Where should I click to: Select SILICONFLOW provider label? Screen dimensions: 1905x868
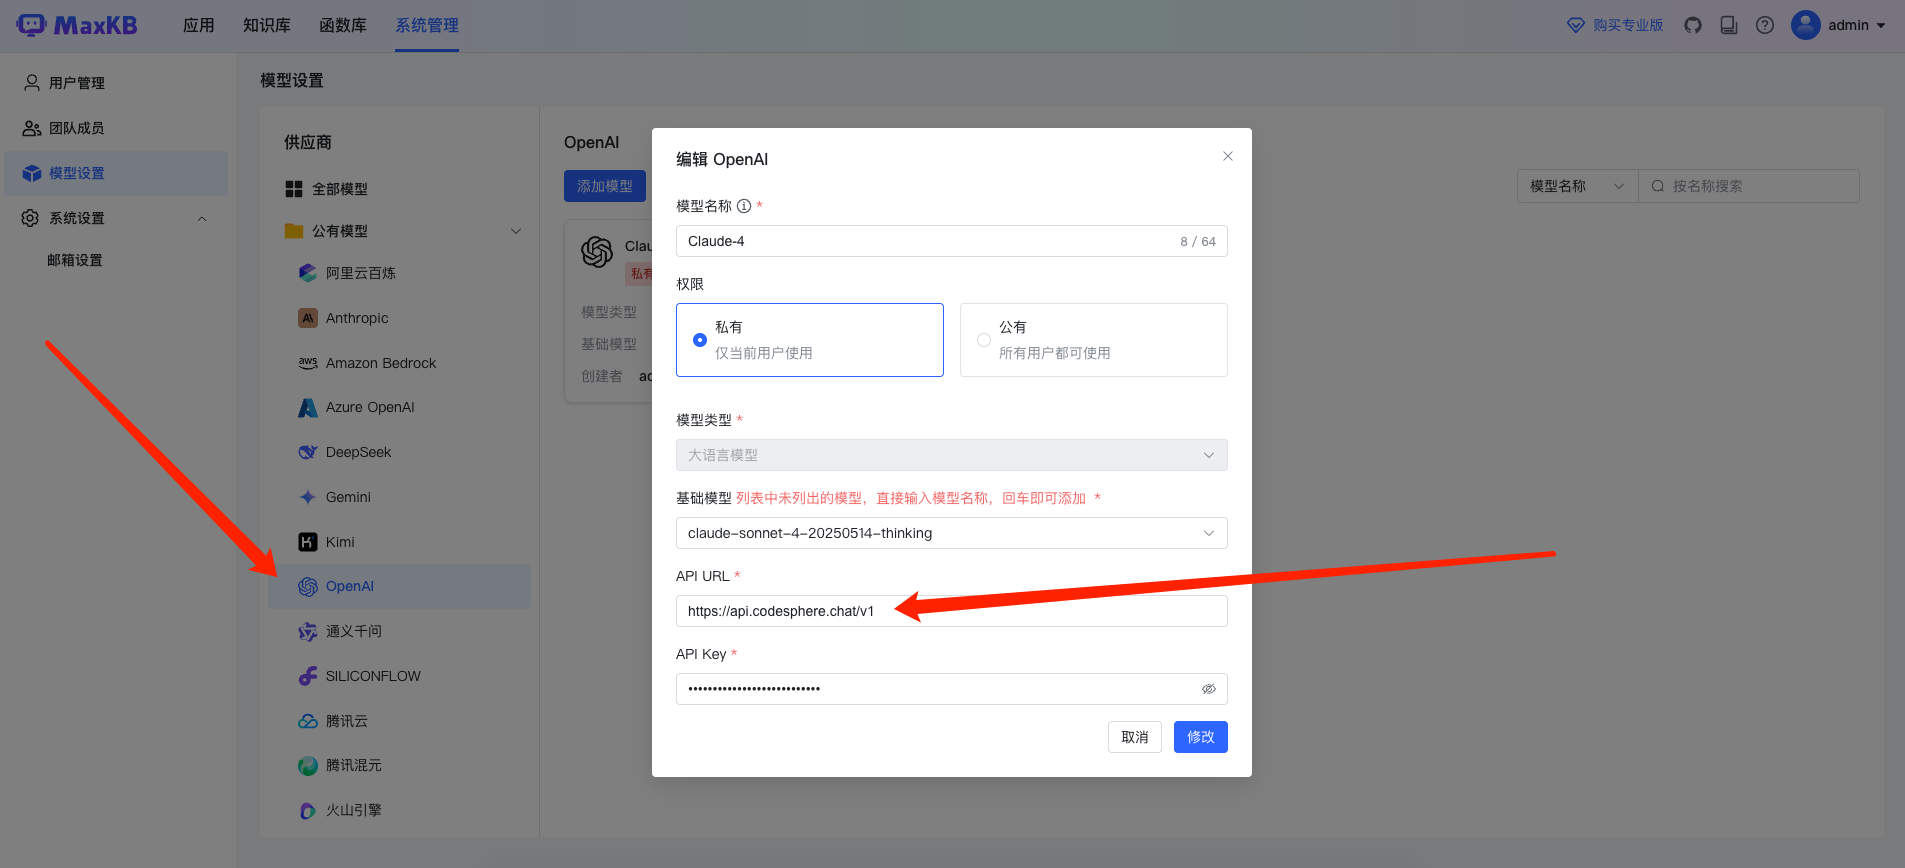pyautogui.click(x=373, y=676)
